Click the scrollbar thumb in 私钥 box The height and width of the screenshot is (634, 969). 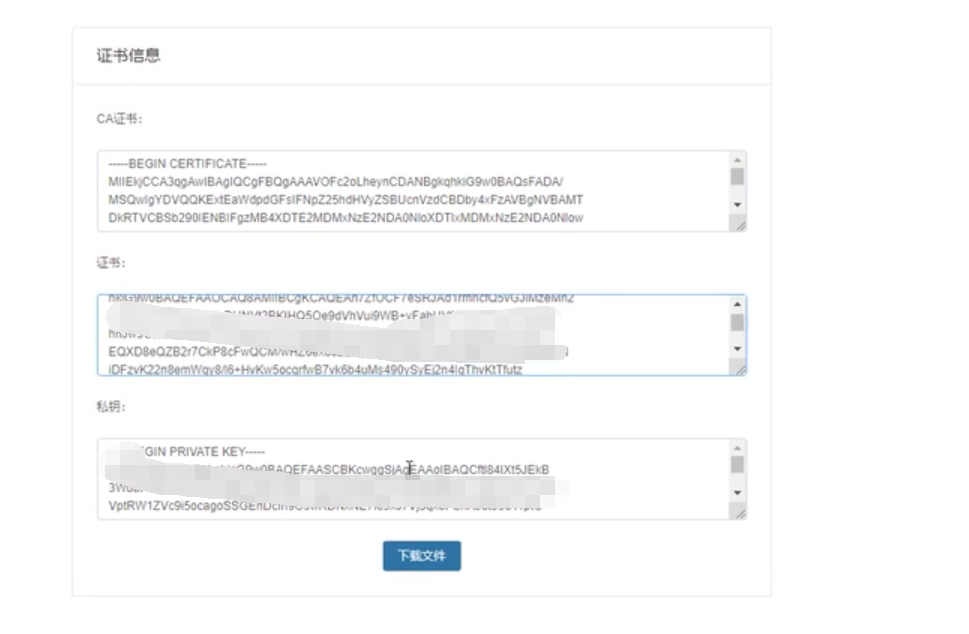pyautogui.click(x=737, y=465)
